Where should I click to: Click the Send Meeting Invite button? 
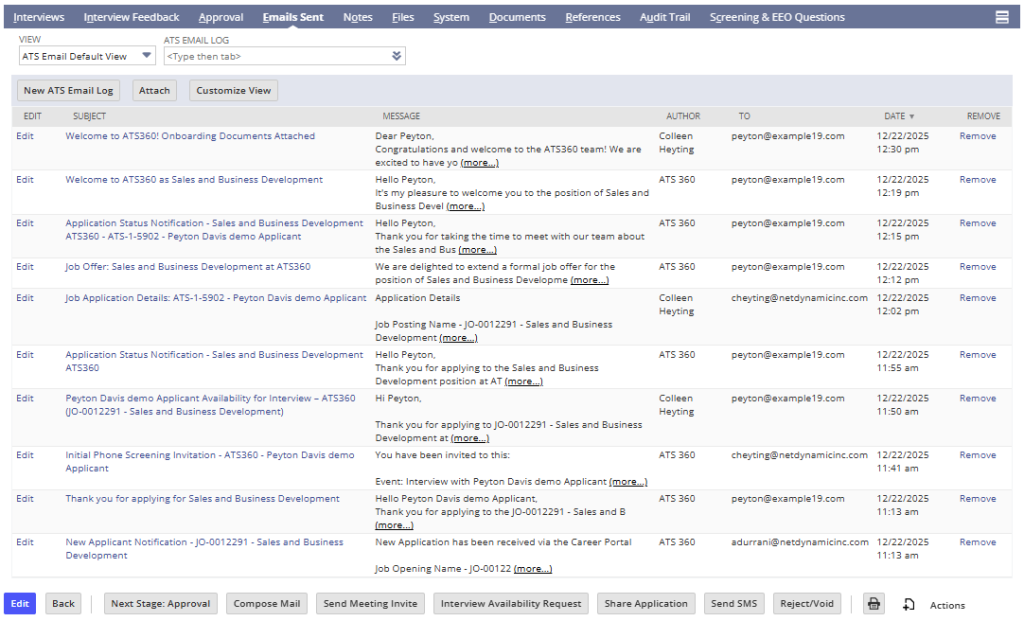370,603
